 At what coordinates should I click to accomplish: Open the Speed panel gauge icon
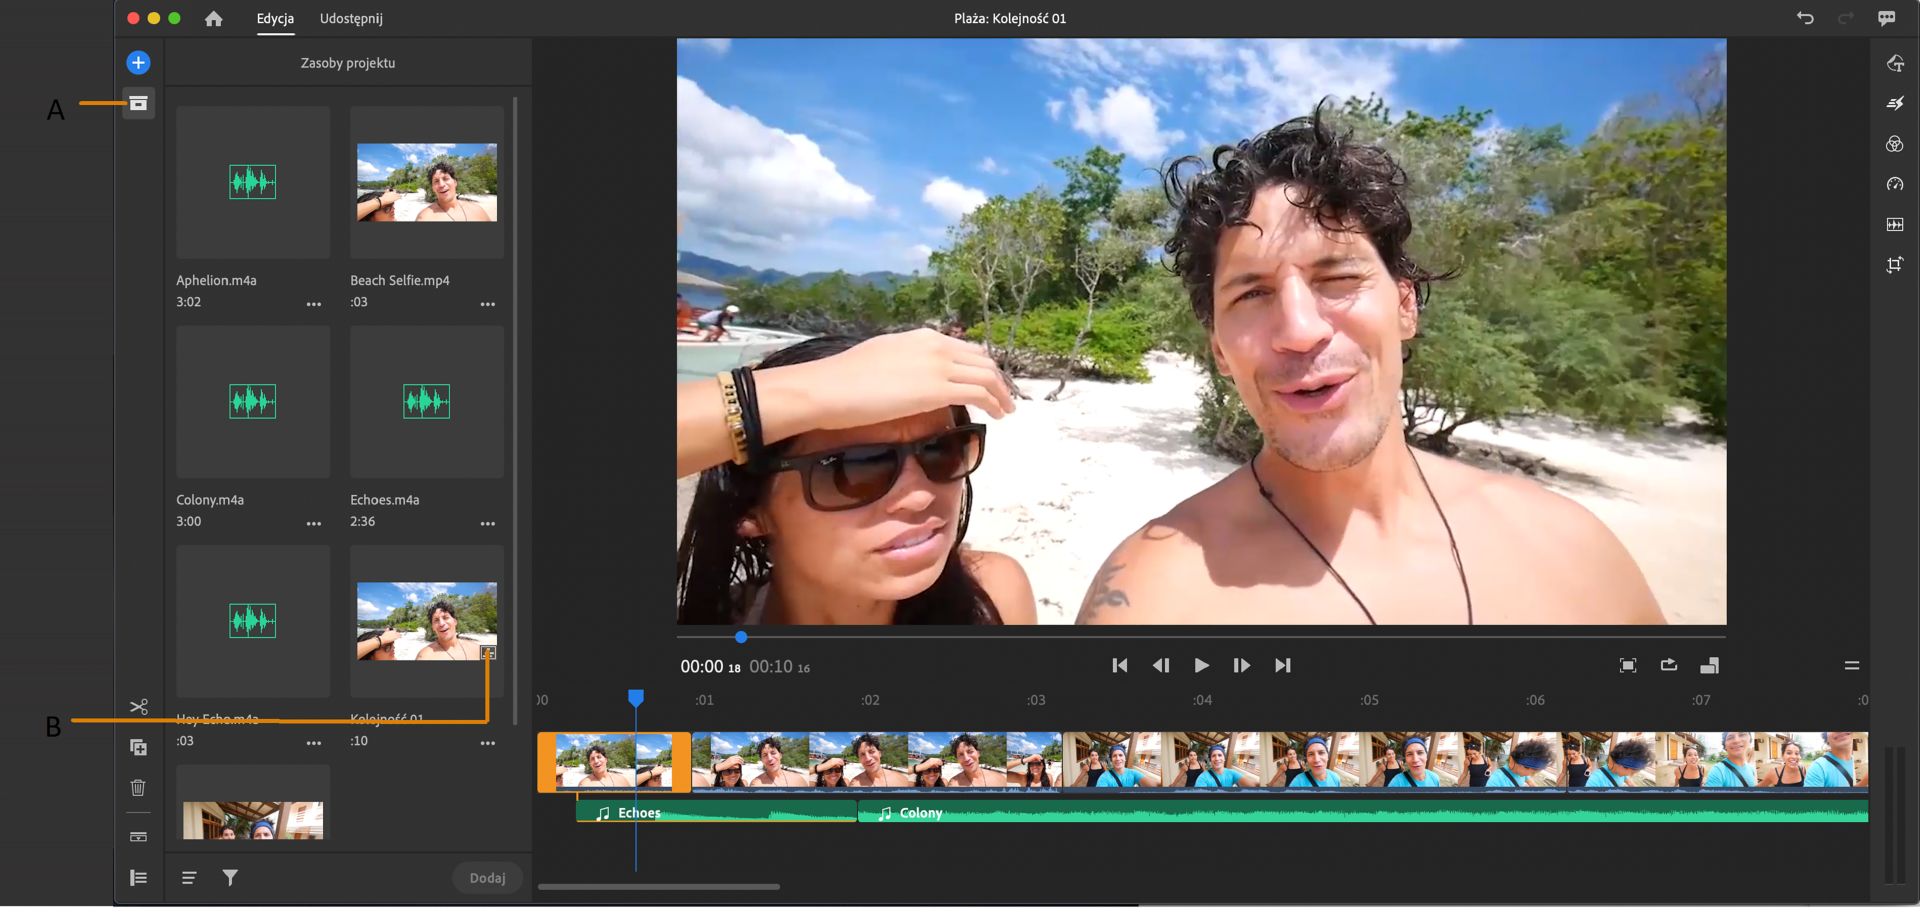click(x=1895, y=184)
